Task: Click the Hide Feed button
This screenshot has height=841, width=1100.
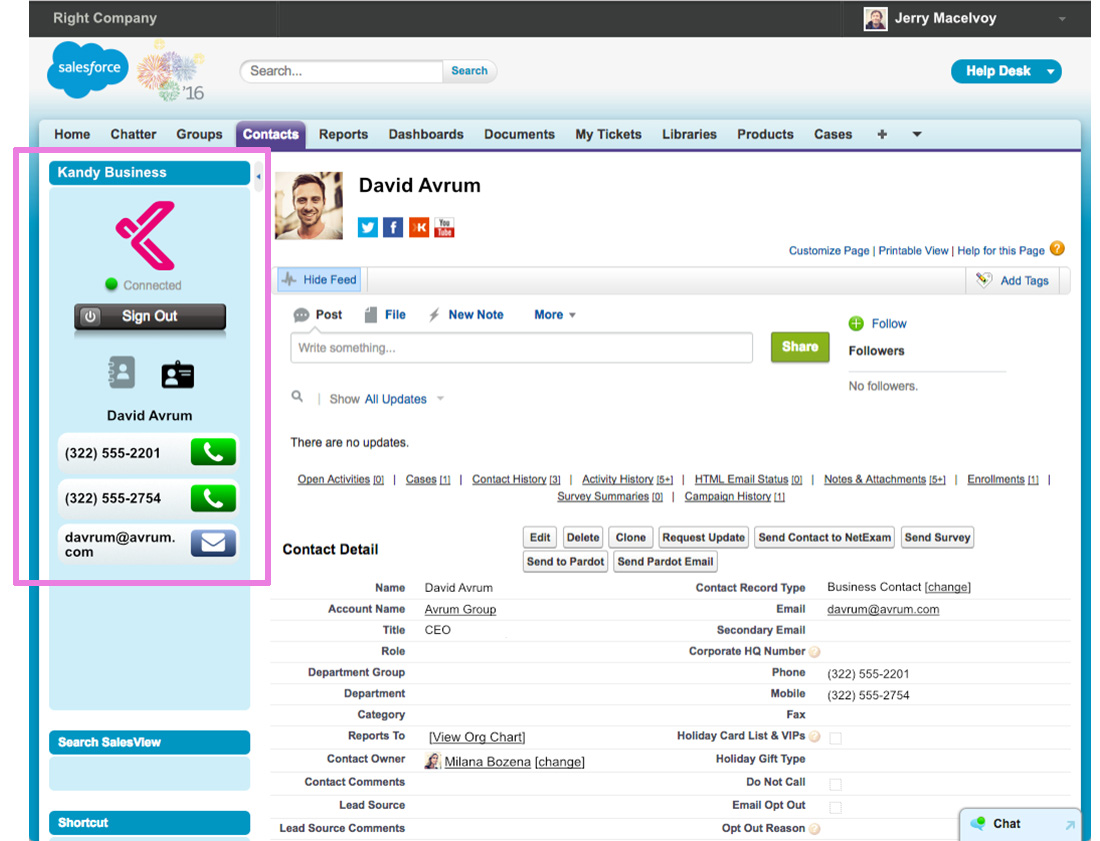Action: (319, 279)
